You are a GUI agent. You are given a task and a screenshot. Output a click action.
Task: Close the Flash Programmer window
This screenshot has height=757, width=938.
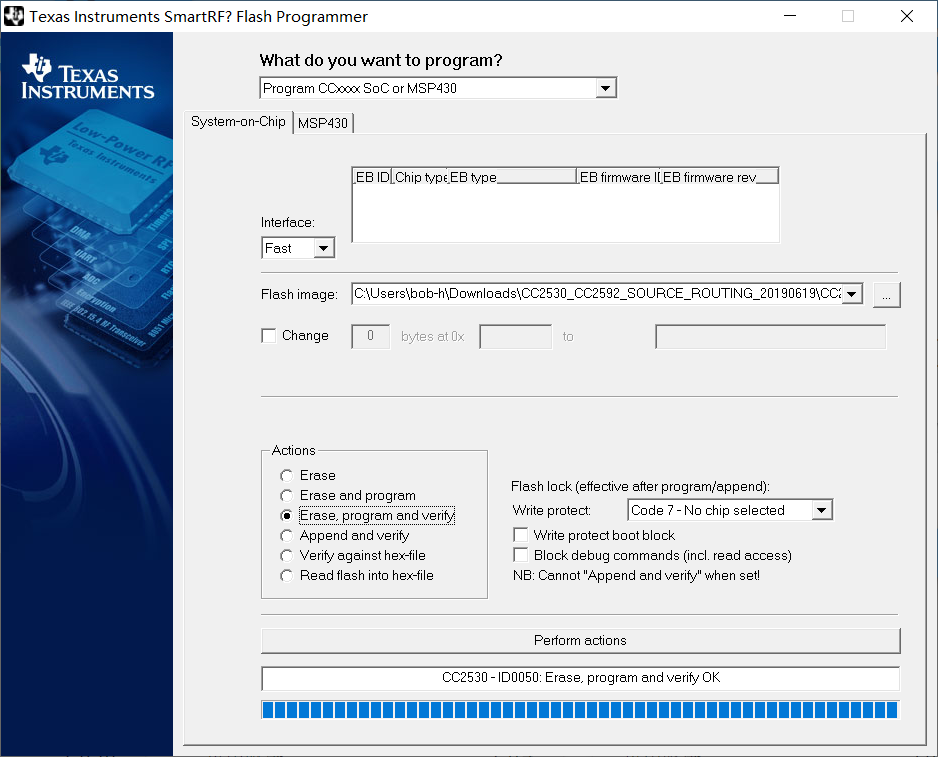point(907,16)
